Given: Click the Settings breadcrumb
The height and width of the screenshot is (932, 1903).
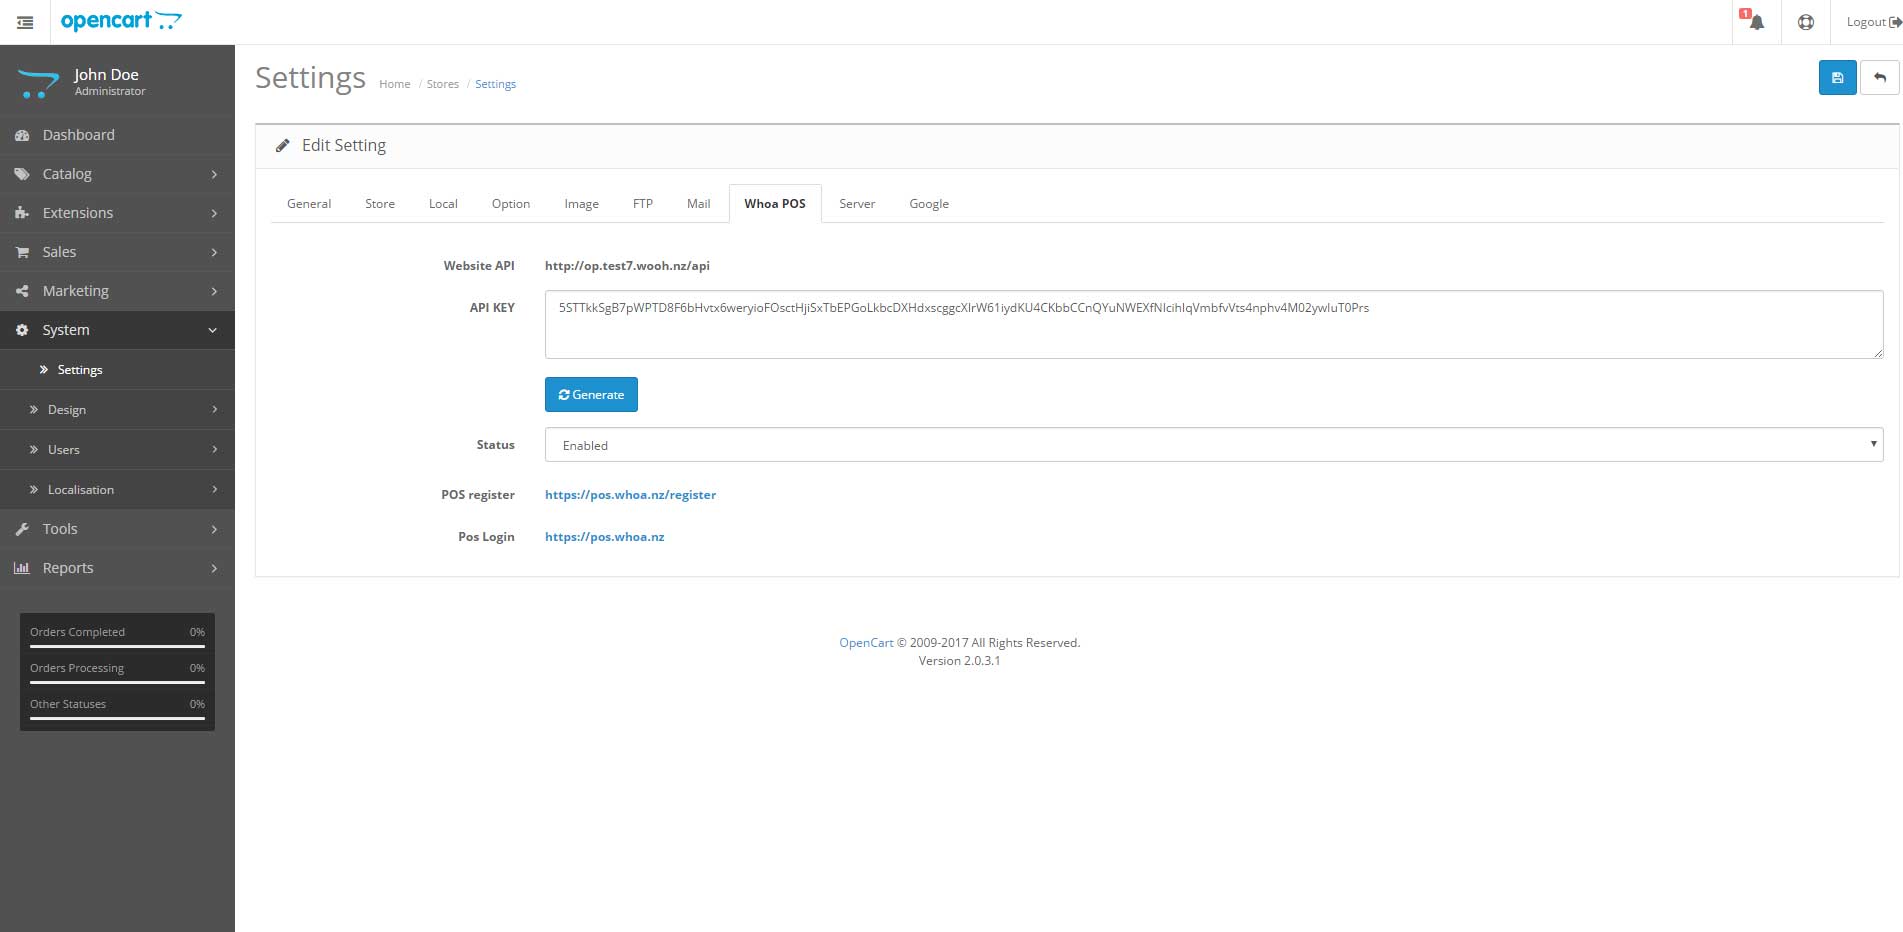Looking at the screenshot, I should click(x=495, y=84).
